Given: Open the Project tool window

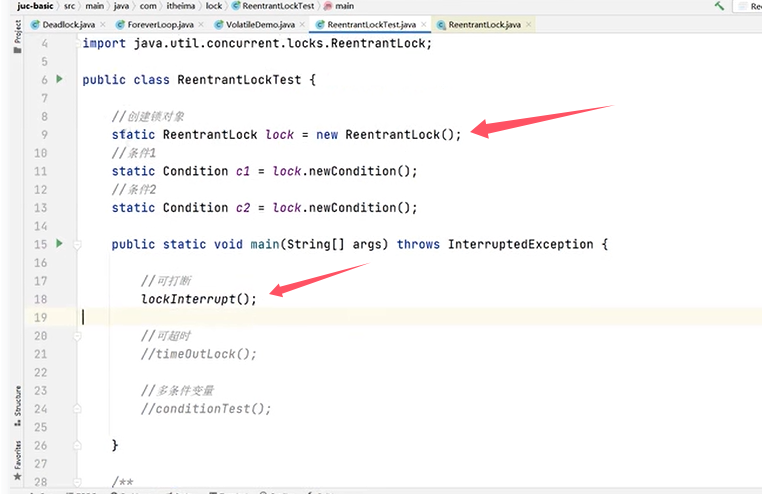Looking at the screenshot, I should coord(17,37).
